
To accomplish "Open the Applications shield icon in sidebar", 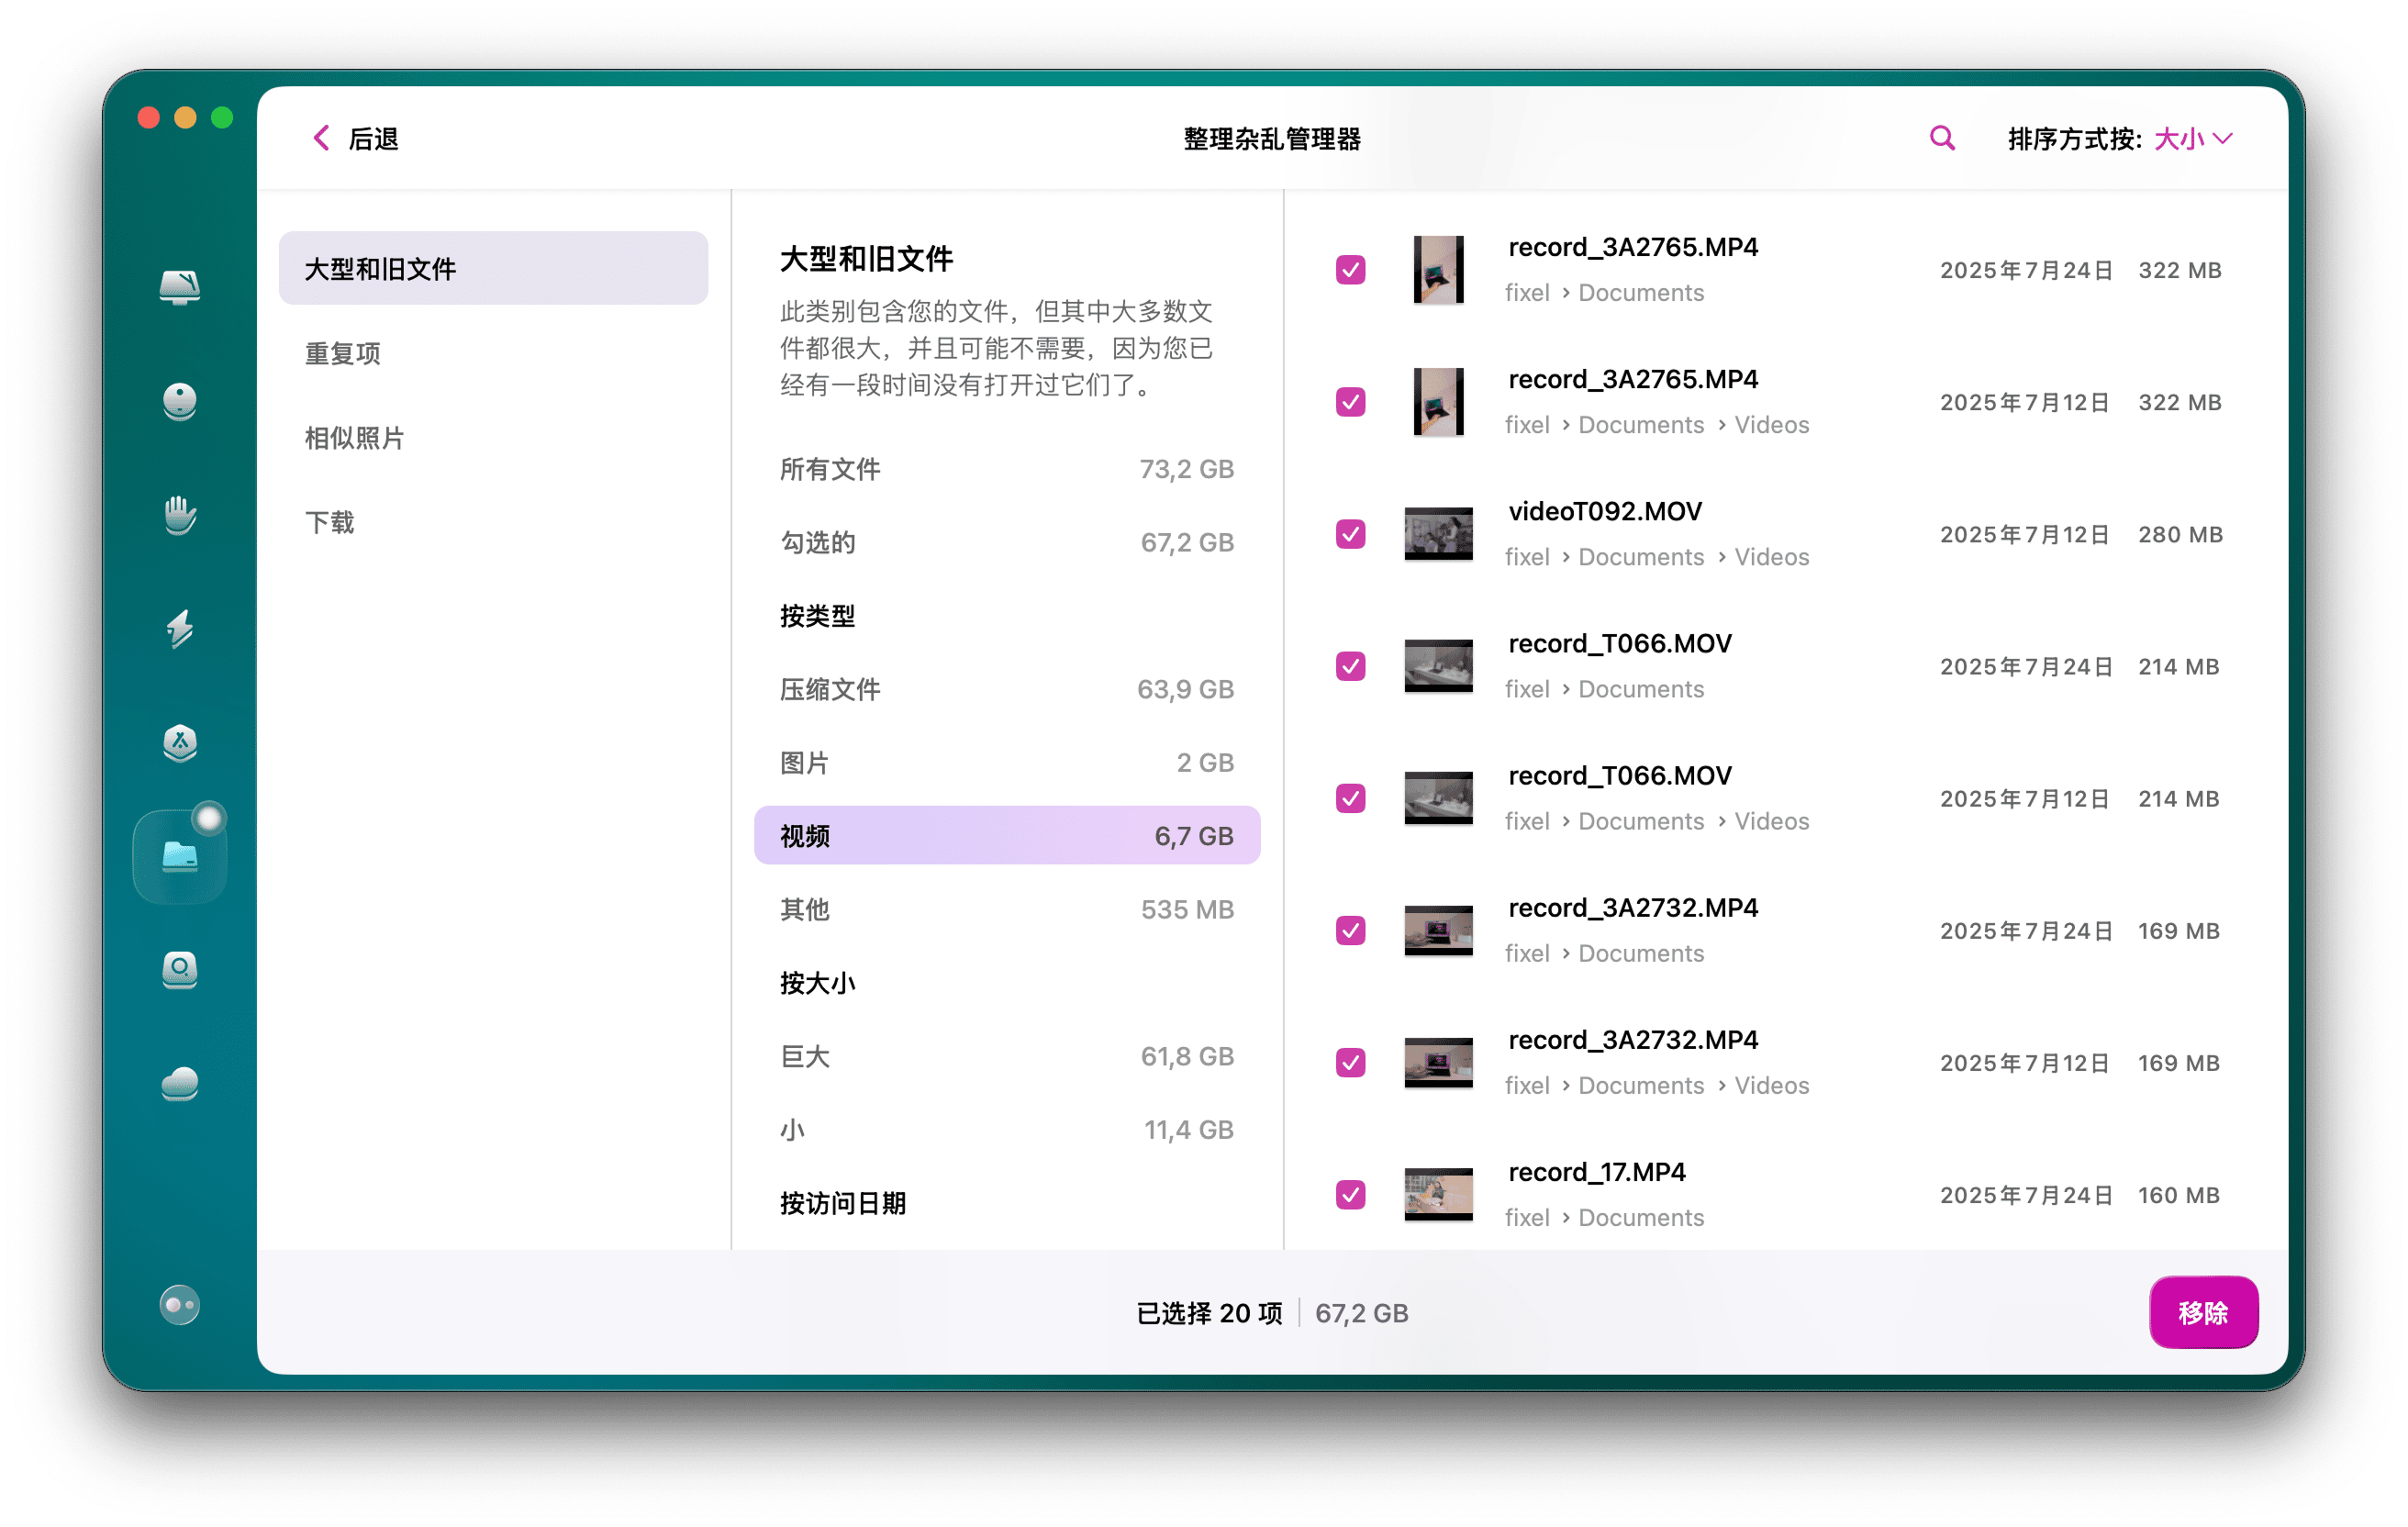I will point(180,745).
